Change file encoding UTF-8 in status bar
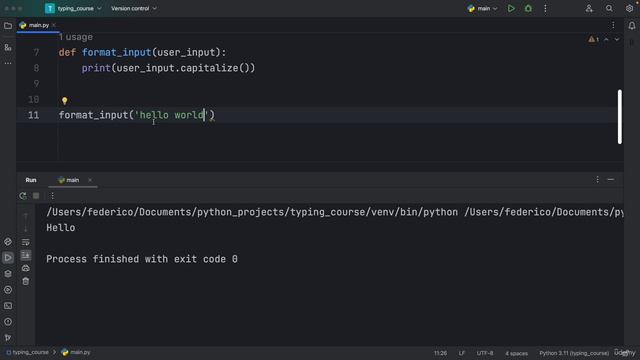The width and height of the screenshot is (640, 360). pyautogui.click(x=485, y=353)
